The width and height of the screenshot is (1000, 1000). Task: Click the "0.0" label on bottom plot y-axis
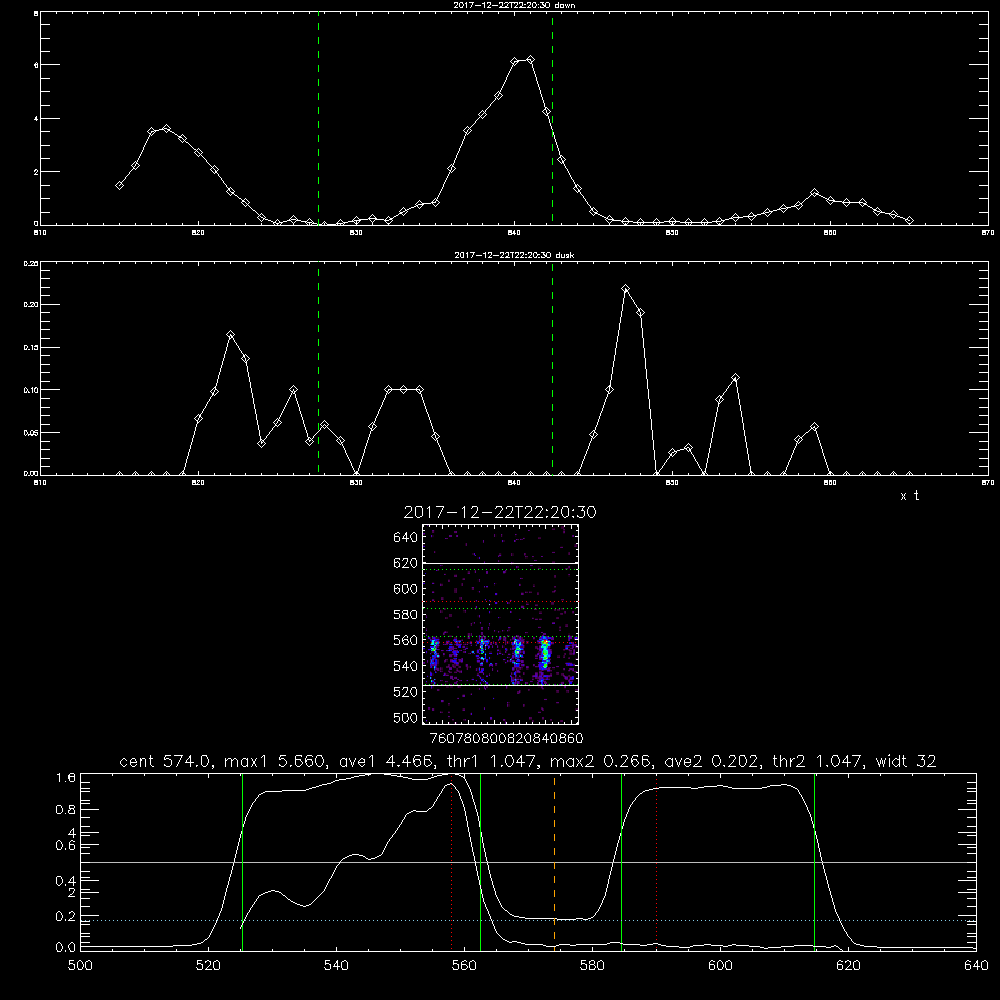click(66, 948)
